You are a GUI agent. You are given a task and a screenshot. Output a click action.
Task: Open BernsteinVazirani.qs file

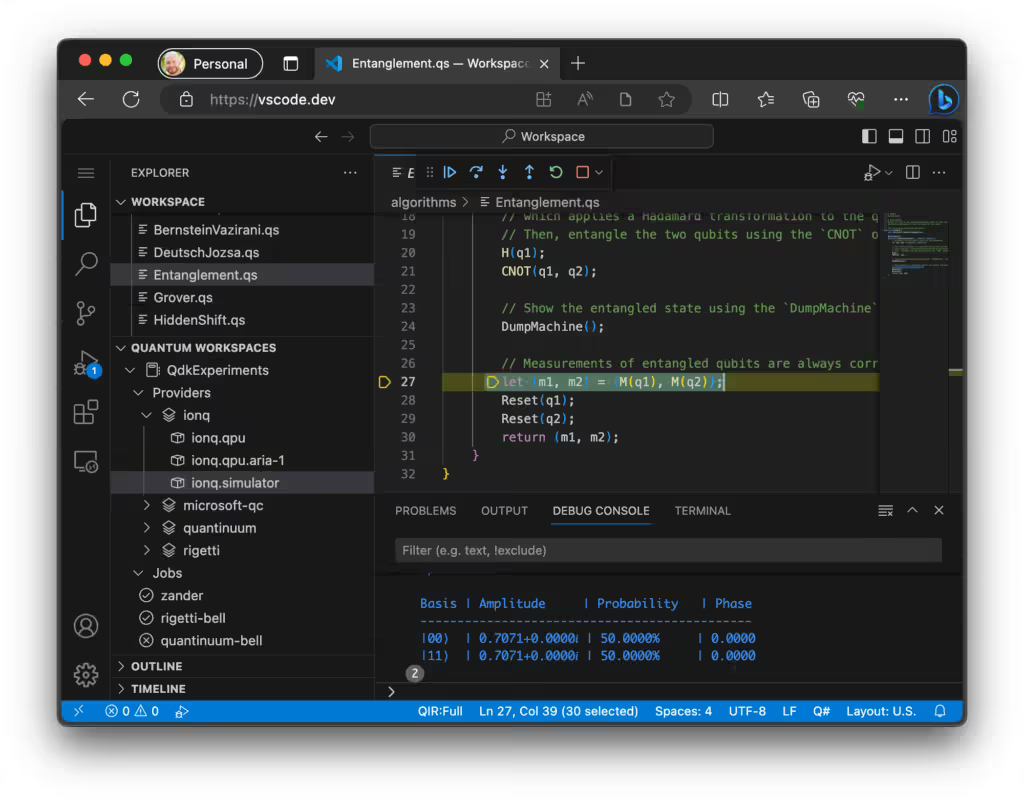click(x=243, y=230)
